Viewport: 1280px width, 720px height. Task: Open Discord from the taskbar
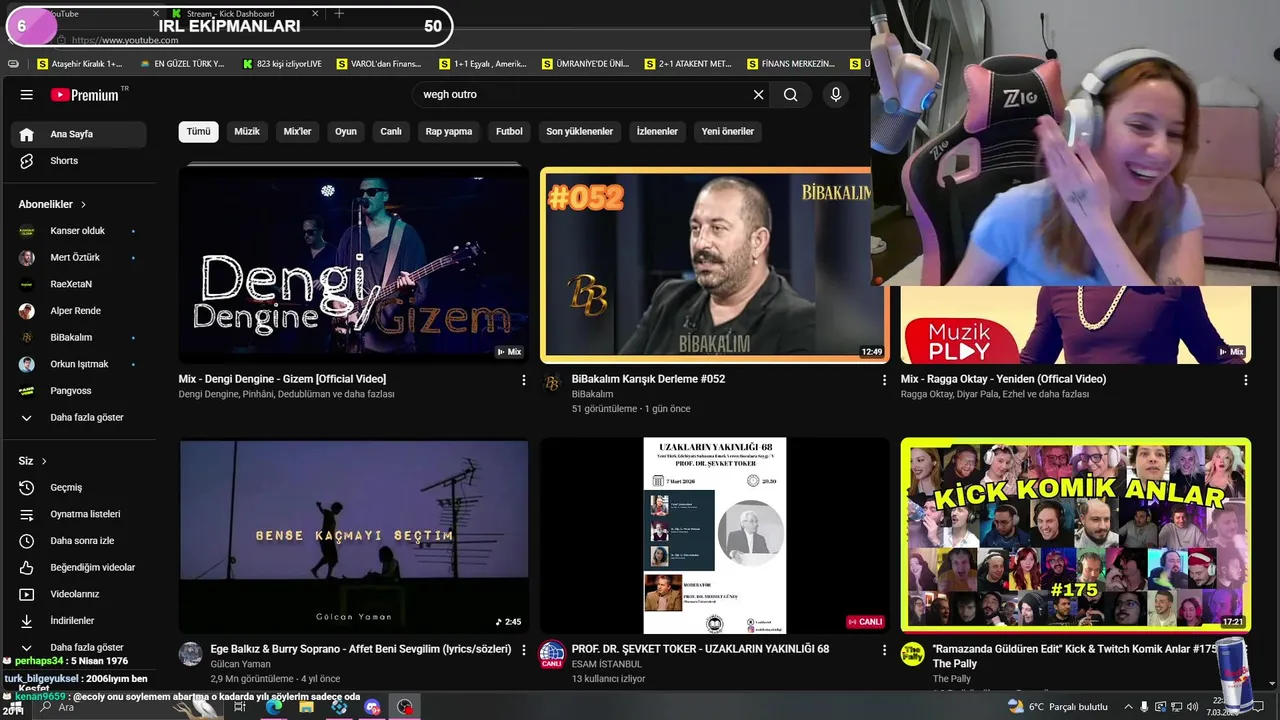[x=373, y=707]
